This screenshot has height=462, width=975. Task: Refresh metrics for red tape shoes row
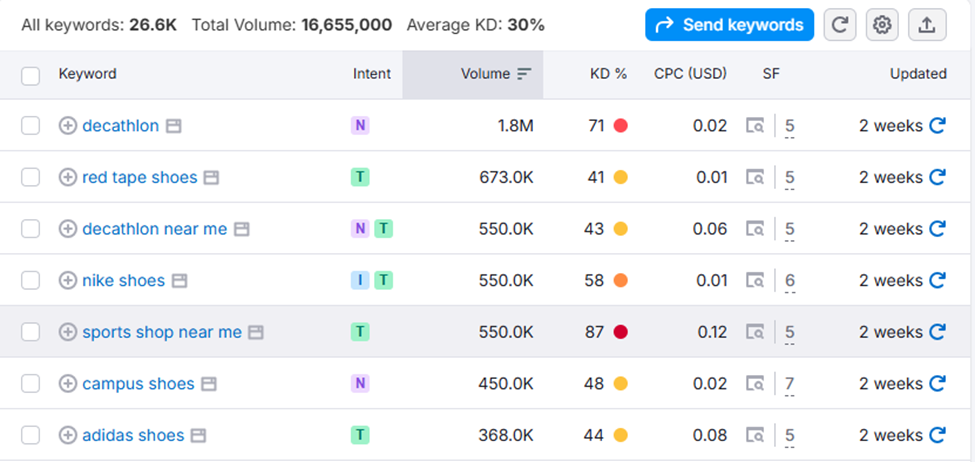tap(937, 177)
